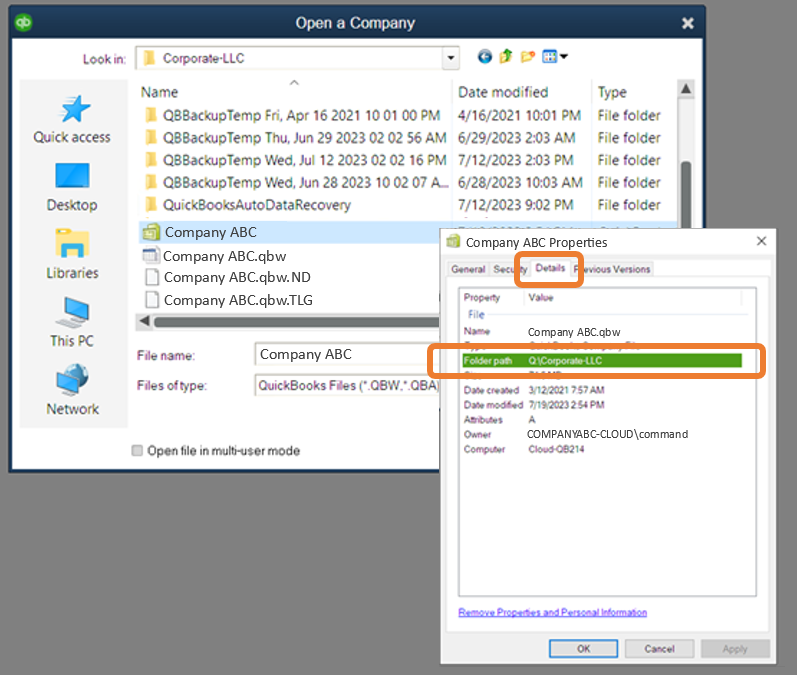
Task: Switch to the Previous Versions tab
Action: pyautogui.click(x=612, y=269)
